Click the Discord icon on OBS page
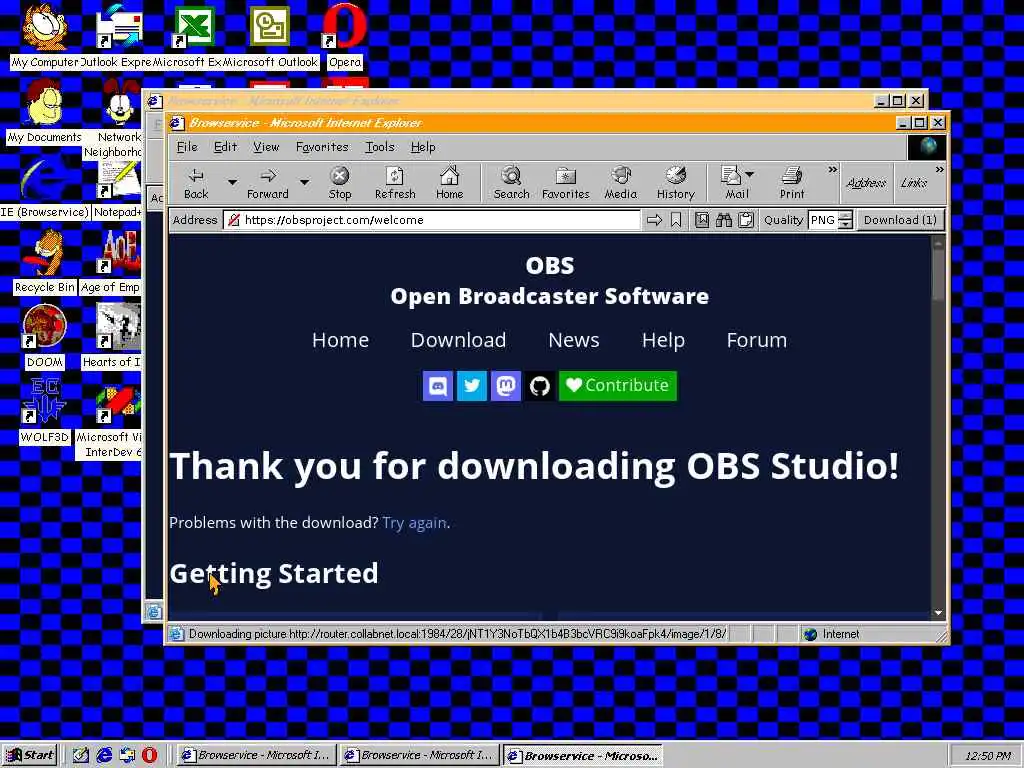This screenshot has width=1024, height=768. (438, 385)
